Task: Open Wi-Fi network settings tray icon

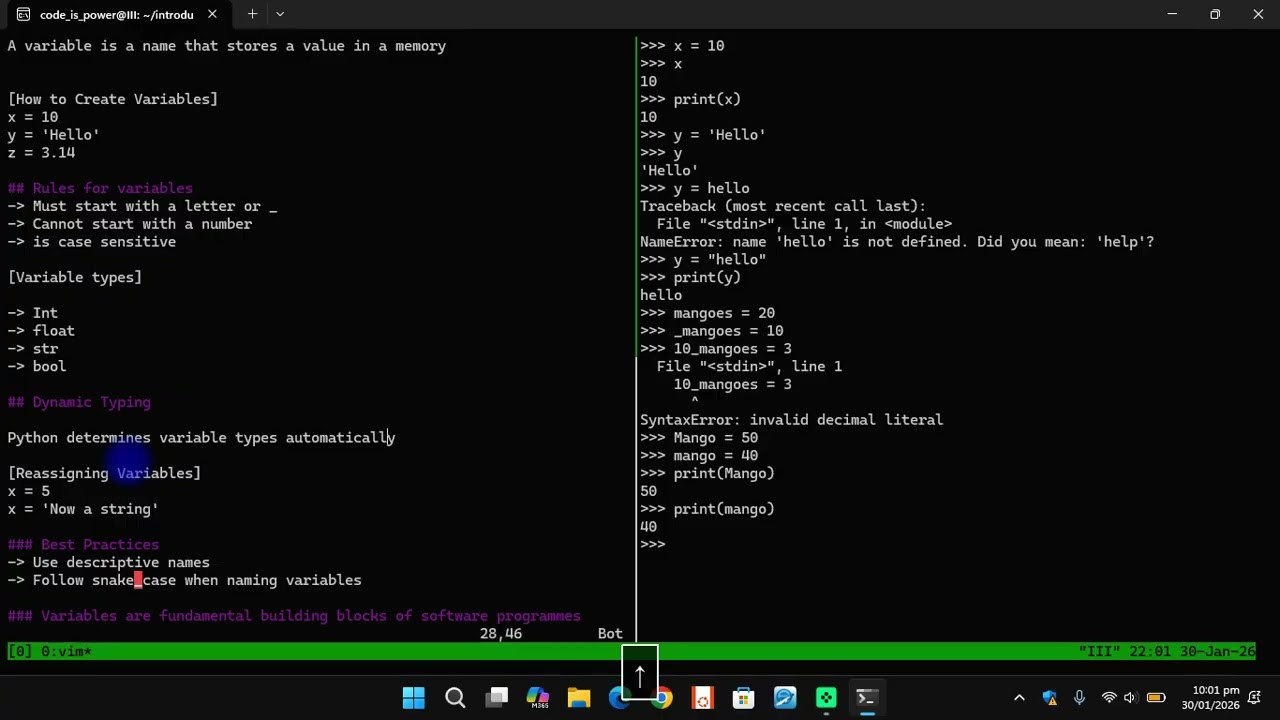Action: click(1108, 698)
